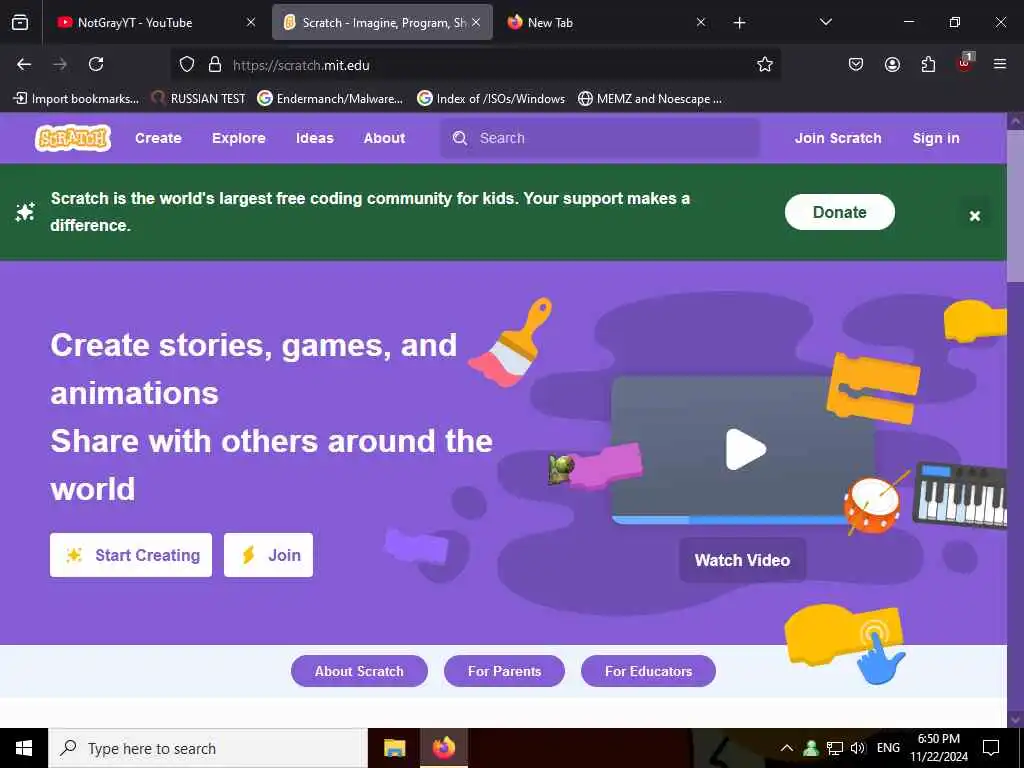Image resolution: width=1024 pixels, height=768 pixels.
Task: Click the padlock site security icon
Action: (x=215, y=64)
